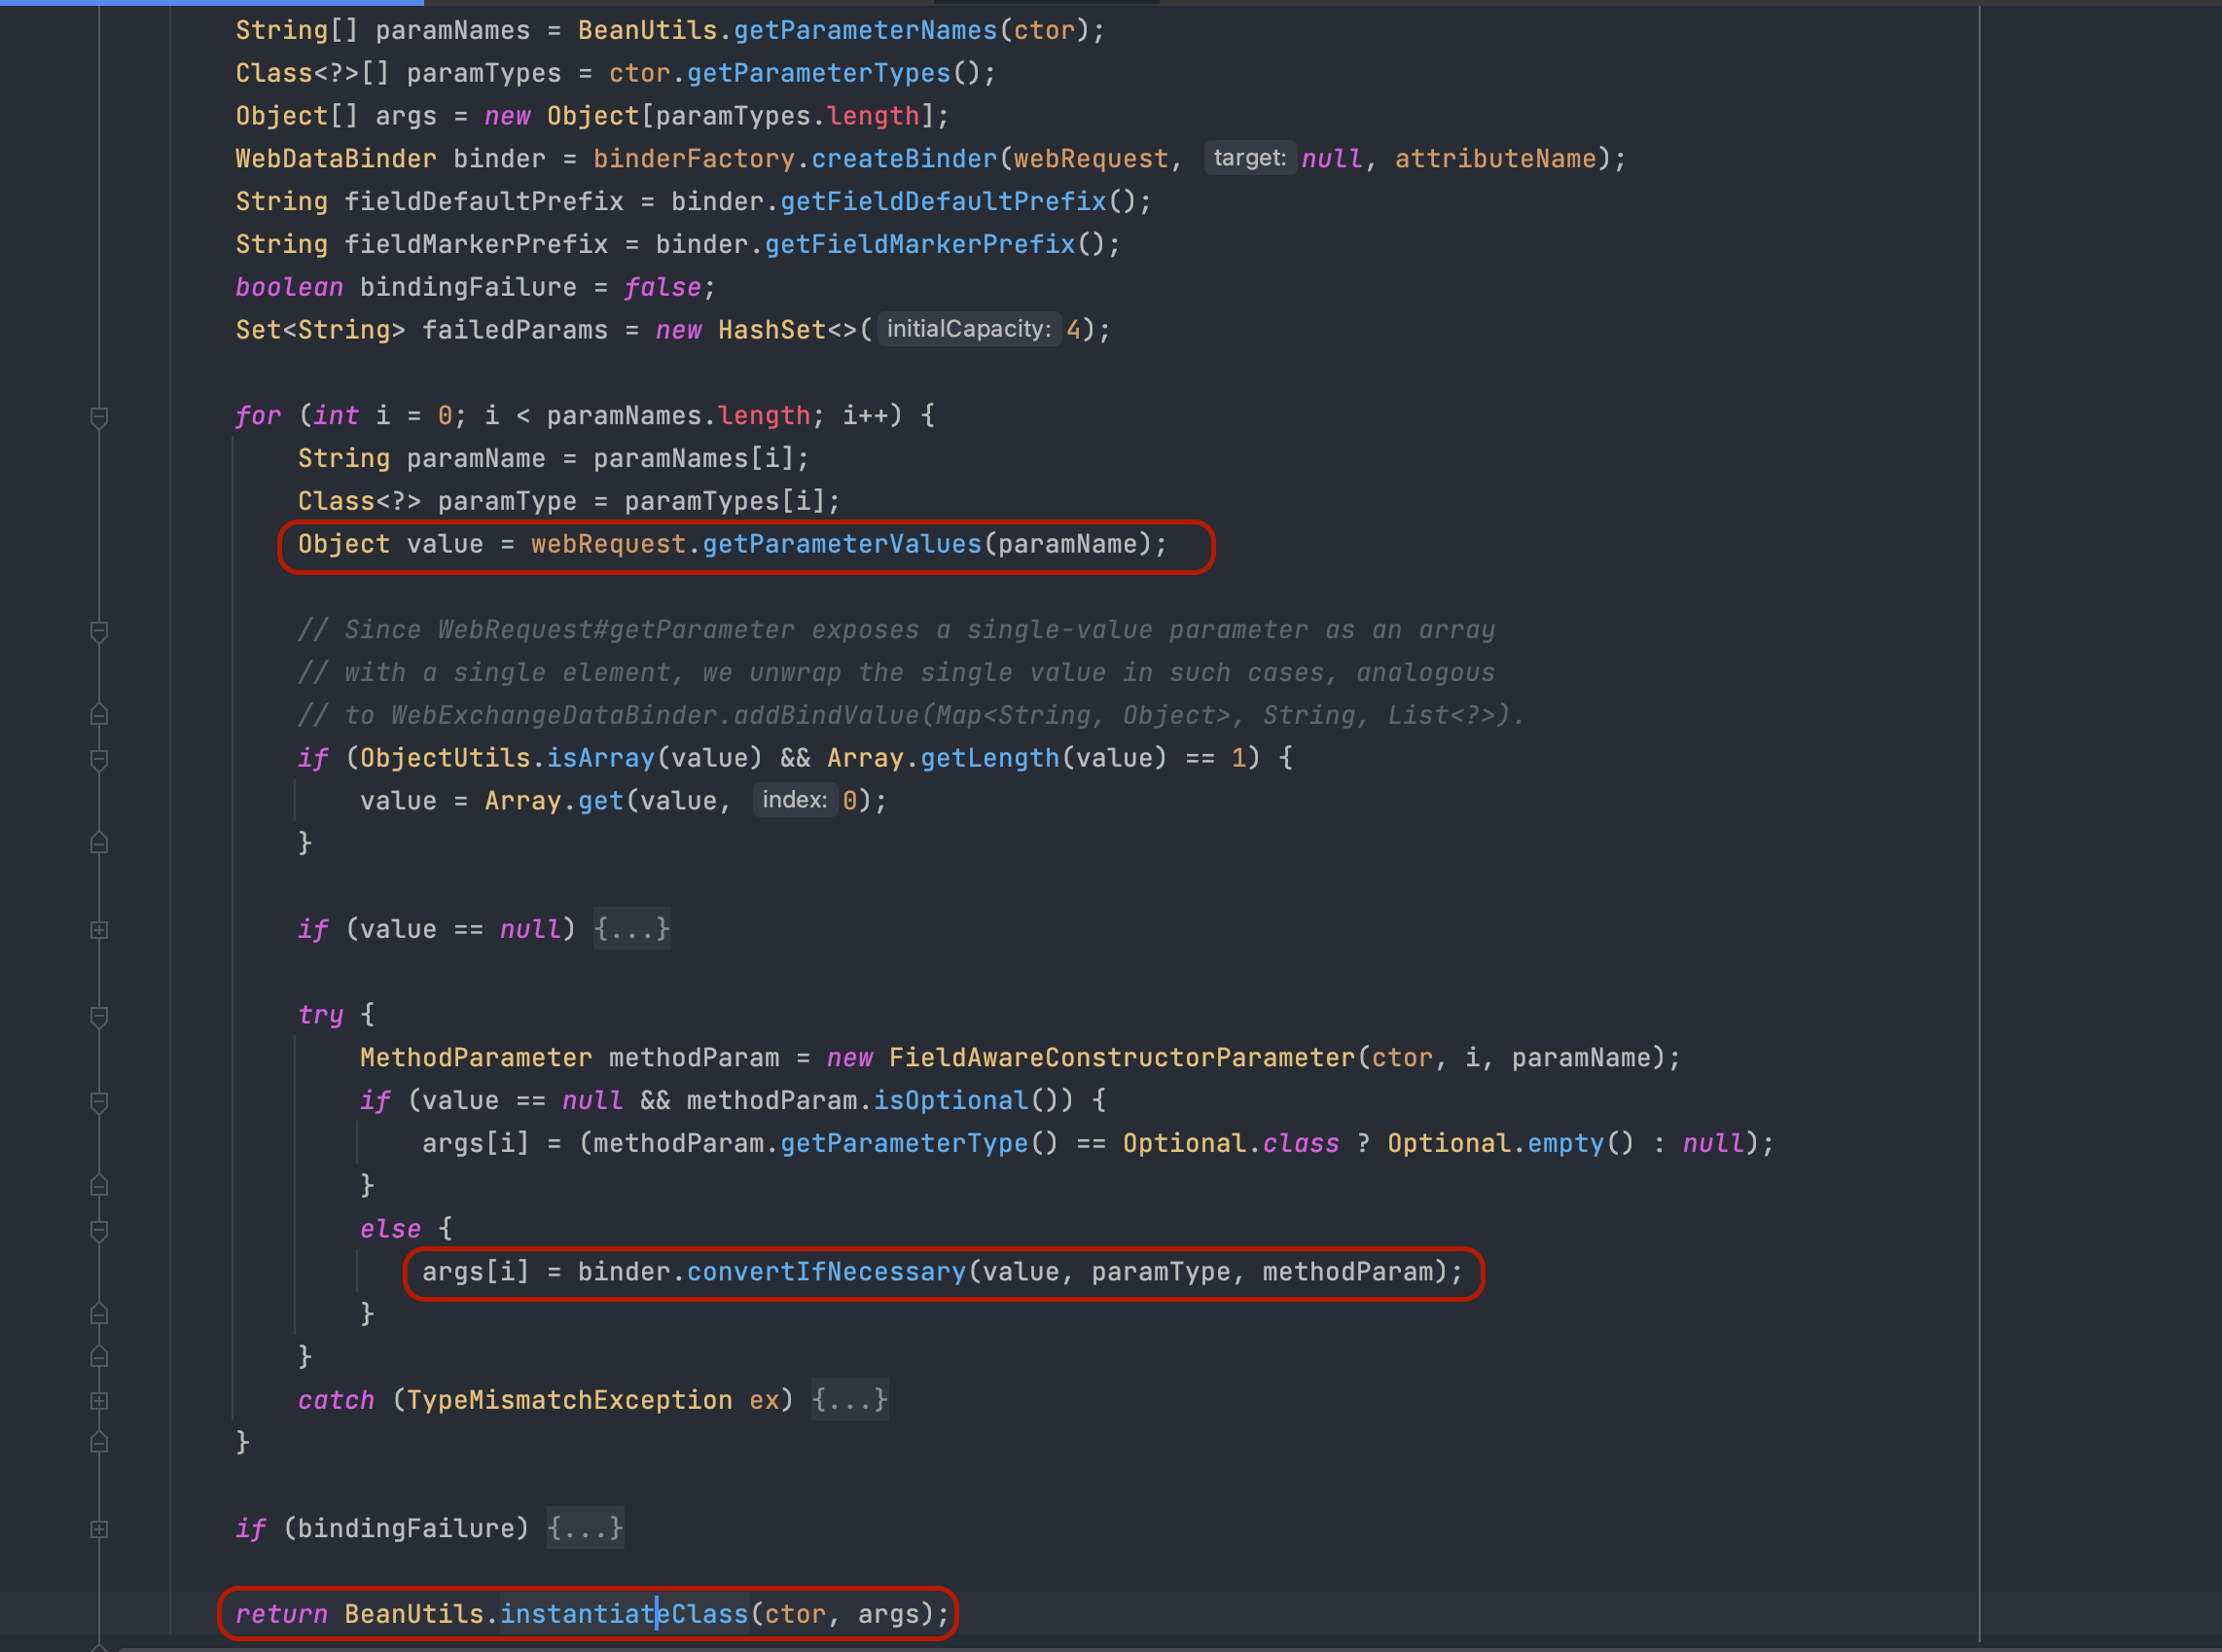This screenshot has height=1652, width=2222.
Task: Collapse the for loop fold marker
Action: (x=99, y=416)
